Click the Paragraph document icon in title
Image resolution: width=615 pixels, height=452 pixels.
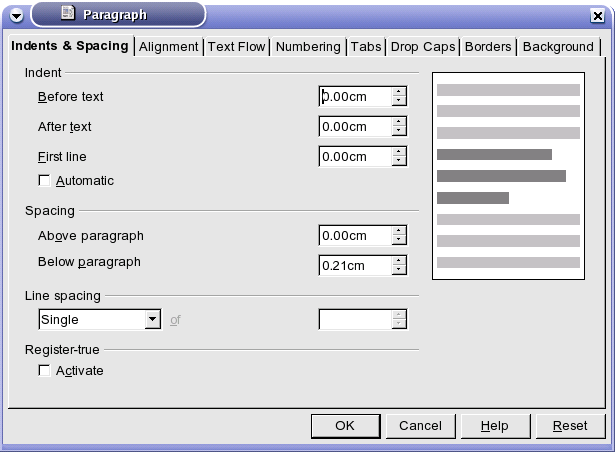68,13
